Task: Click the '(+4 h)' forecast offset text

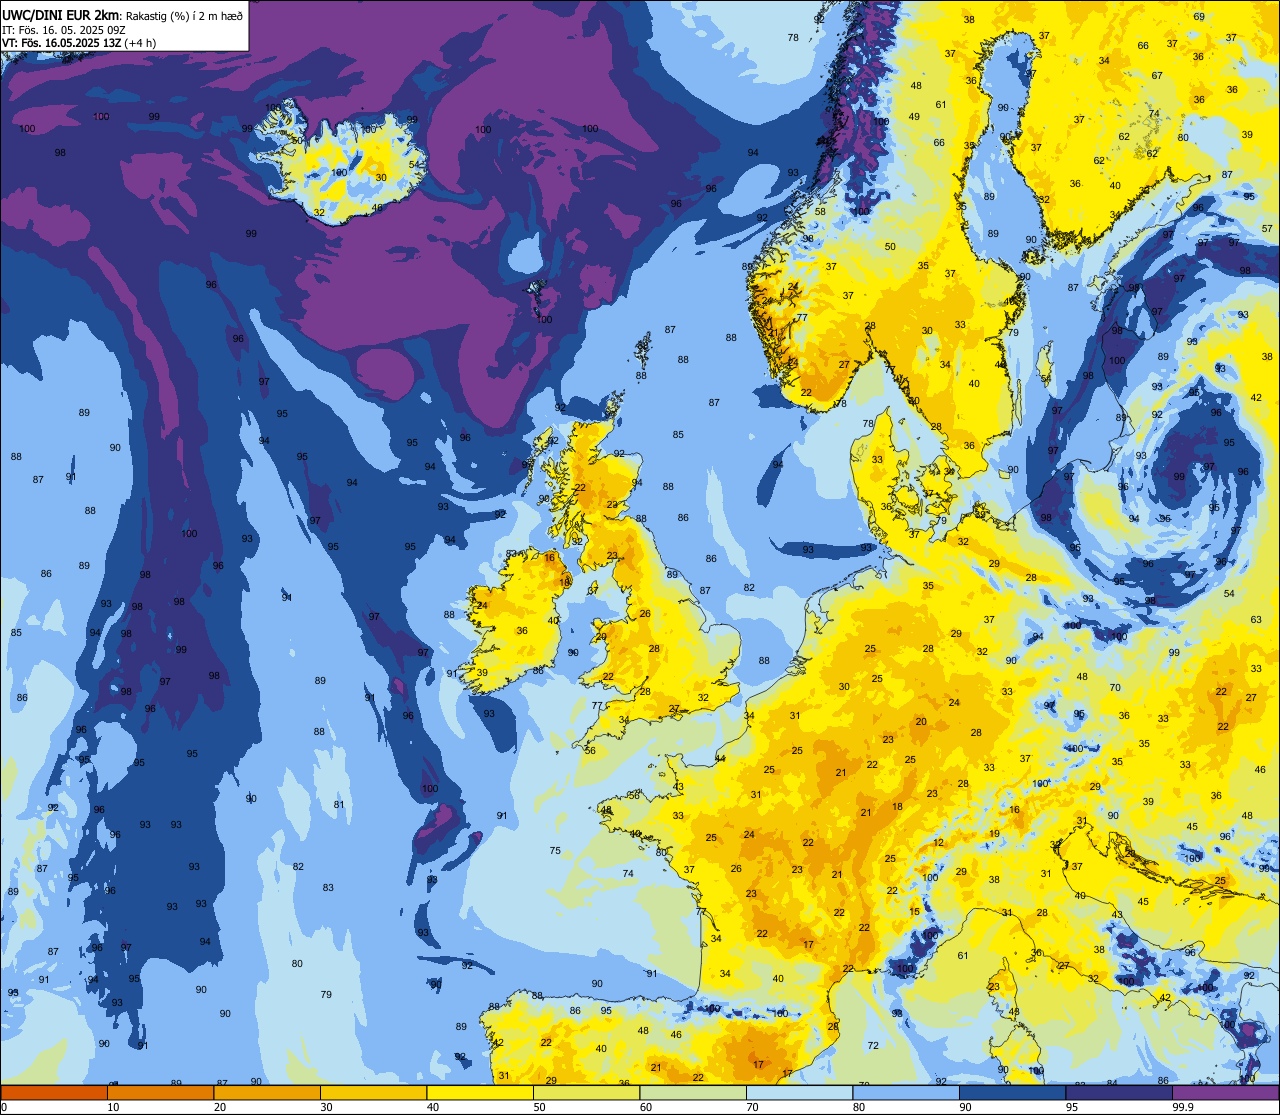Action: pyautogui.click(x=140, y=43)
